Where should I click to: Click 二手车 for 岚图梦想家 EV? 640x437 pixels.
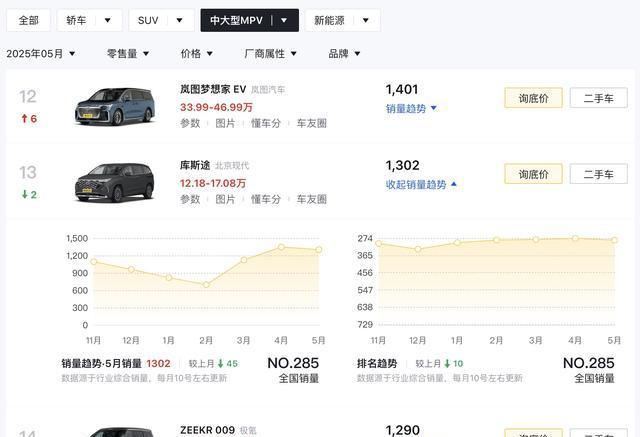[598, 98]
